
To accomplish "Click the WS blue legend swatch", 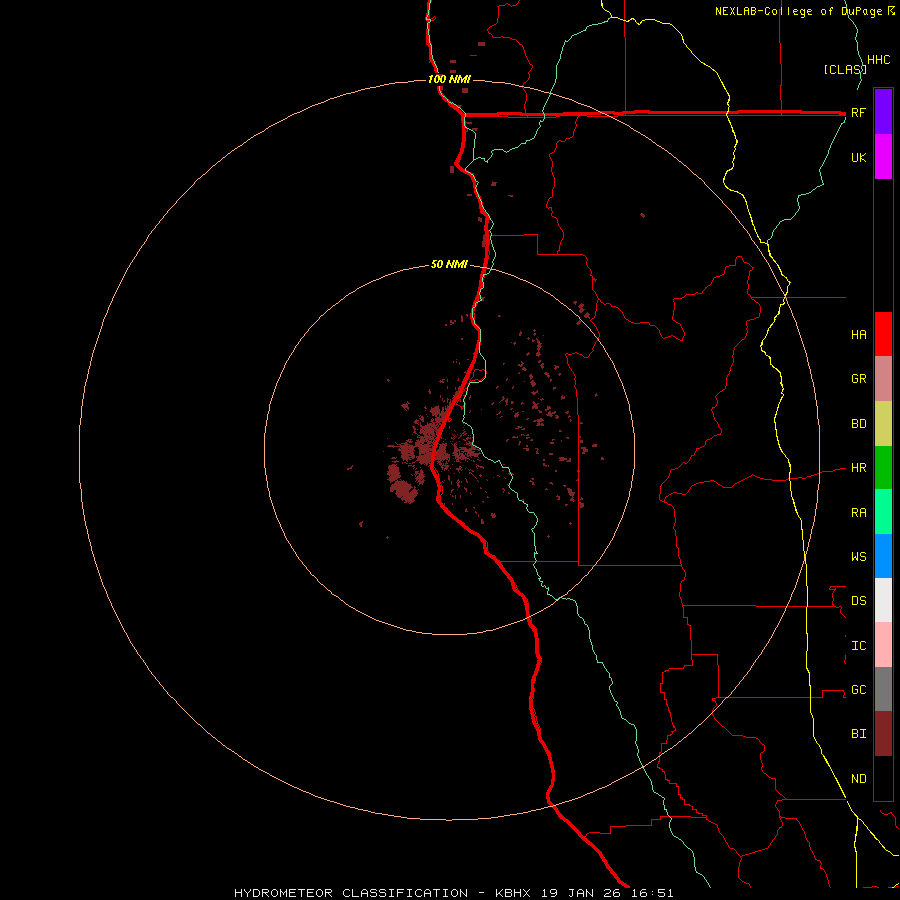I will [x=883, y=556].
